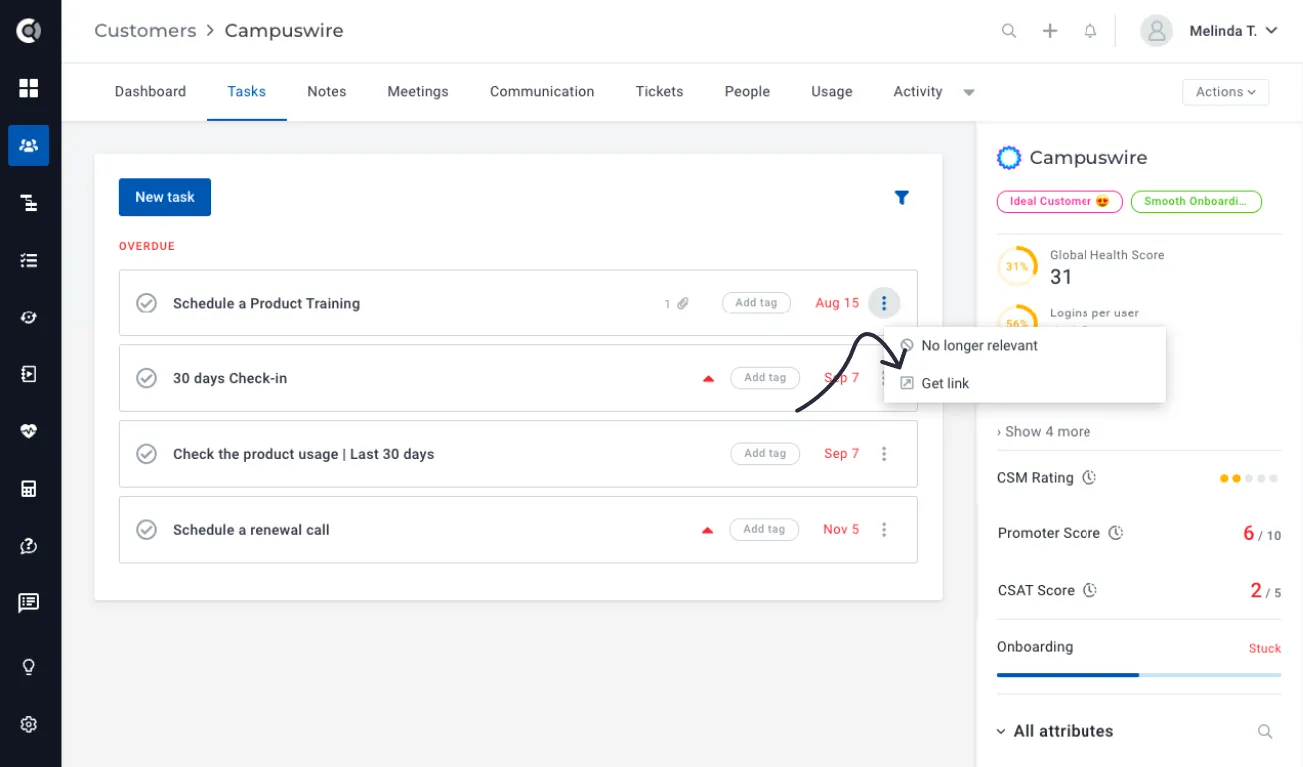Click the clock icon beside CSAT Score
This screenshot has height=767, width=1303.
click(1090, 590)
